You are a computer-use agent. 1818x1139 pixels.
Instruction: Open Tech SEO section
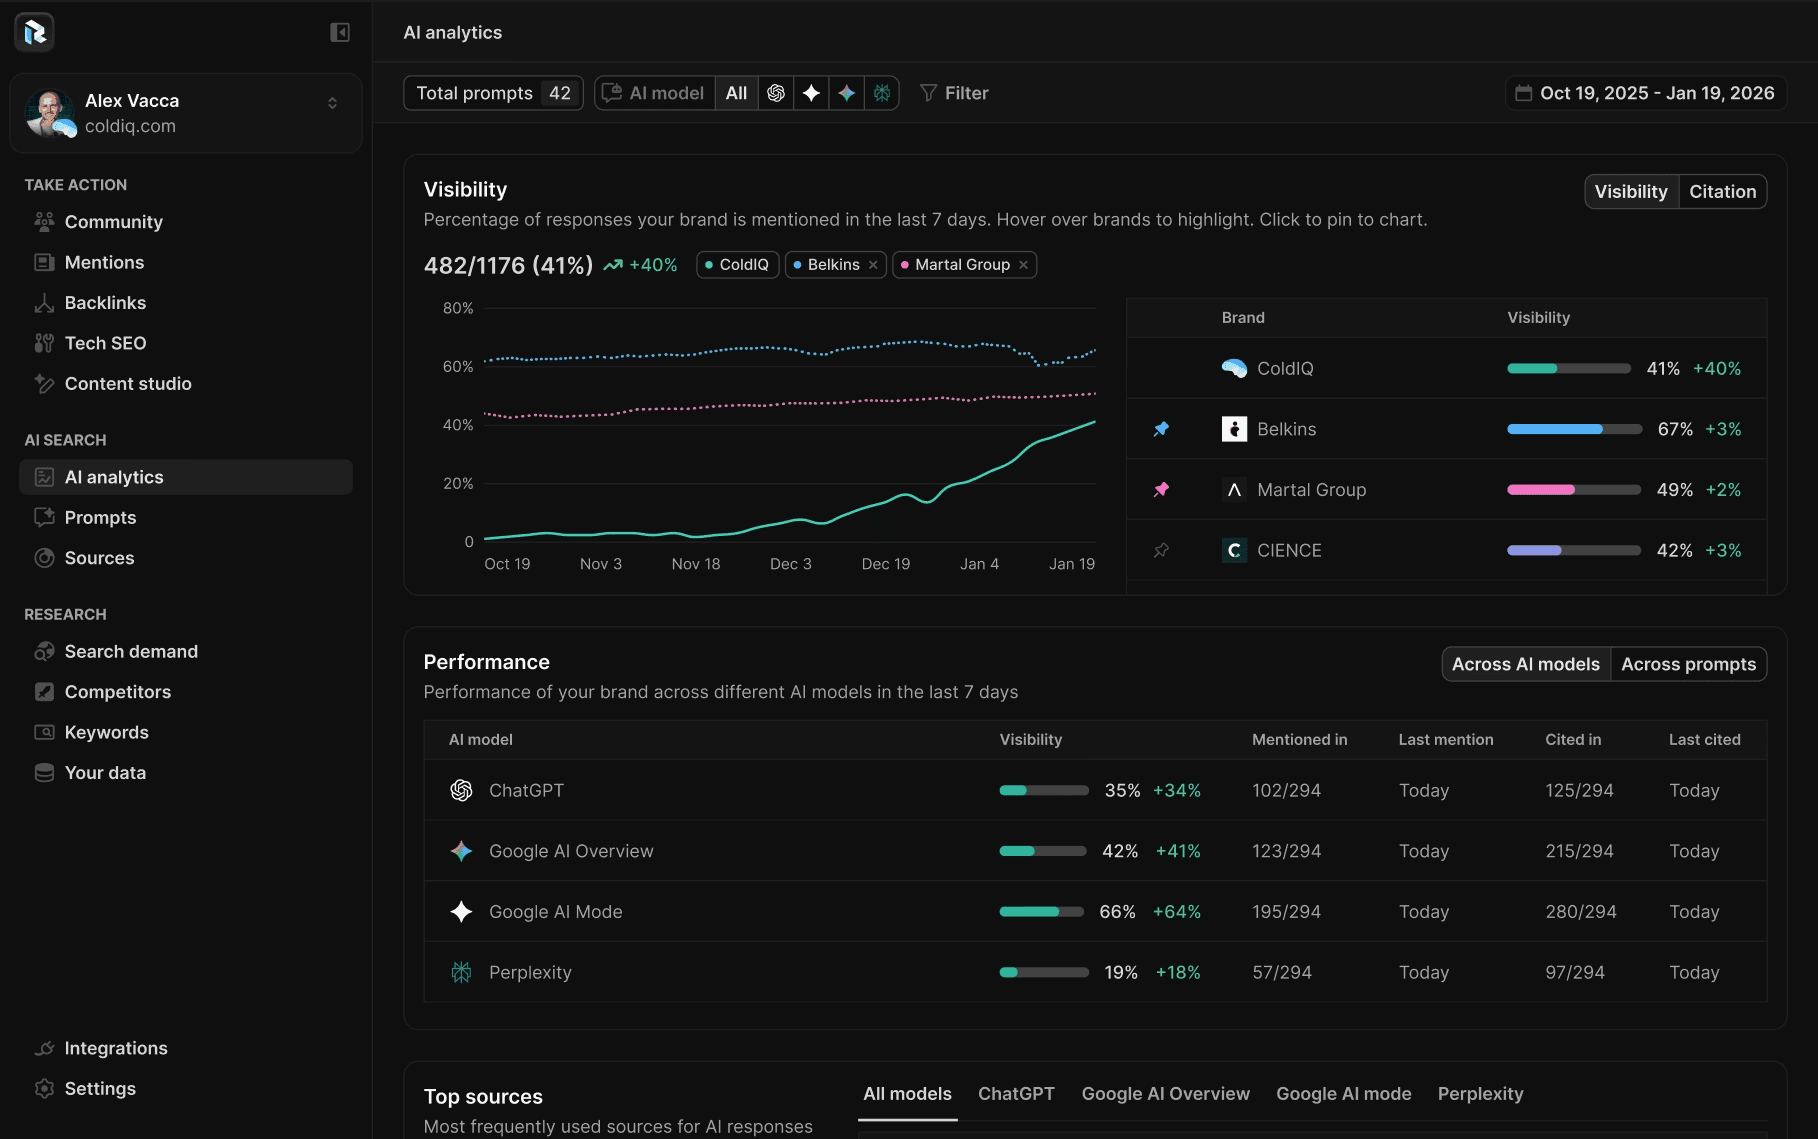click(186, 343)
